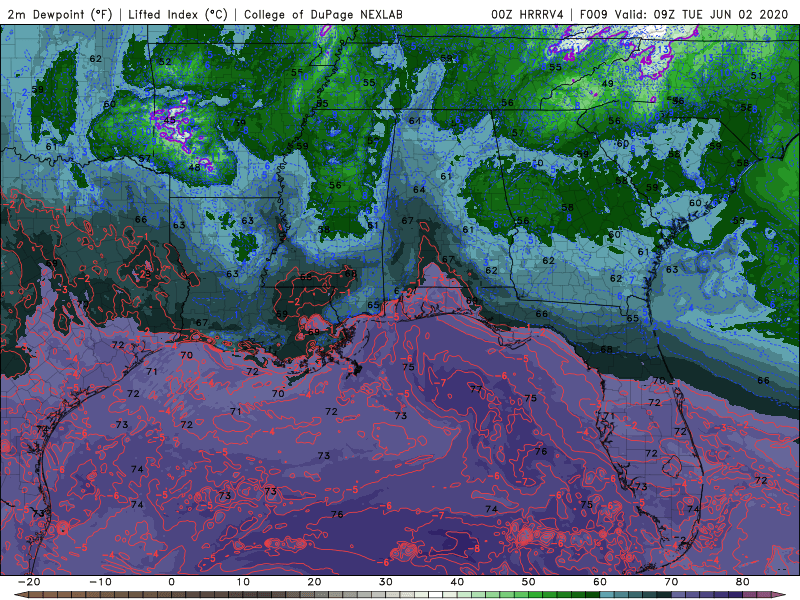Click the -20 label on the color scale
Image resolution: width=800 pixels, height=600 pixels.
(29, 582)
